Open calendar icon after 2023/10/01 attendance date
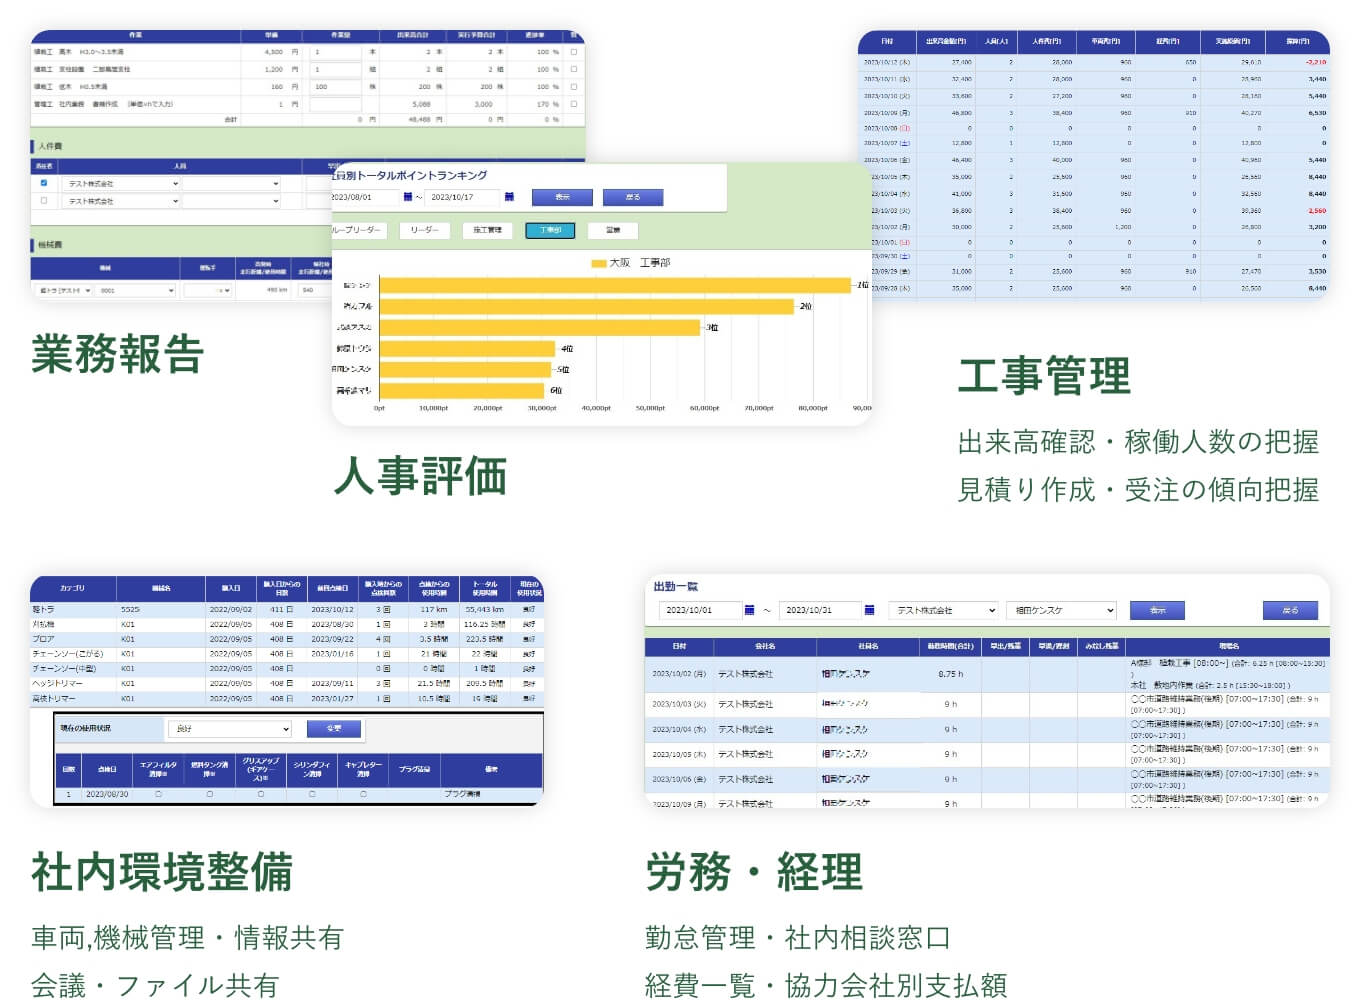This screenshot has width=1360, height=1000. (749, 610)
